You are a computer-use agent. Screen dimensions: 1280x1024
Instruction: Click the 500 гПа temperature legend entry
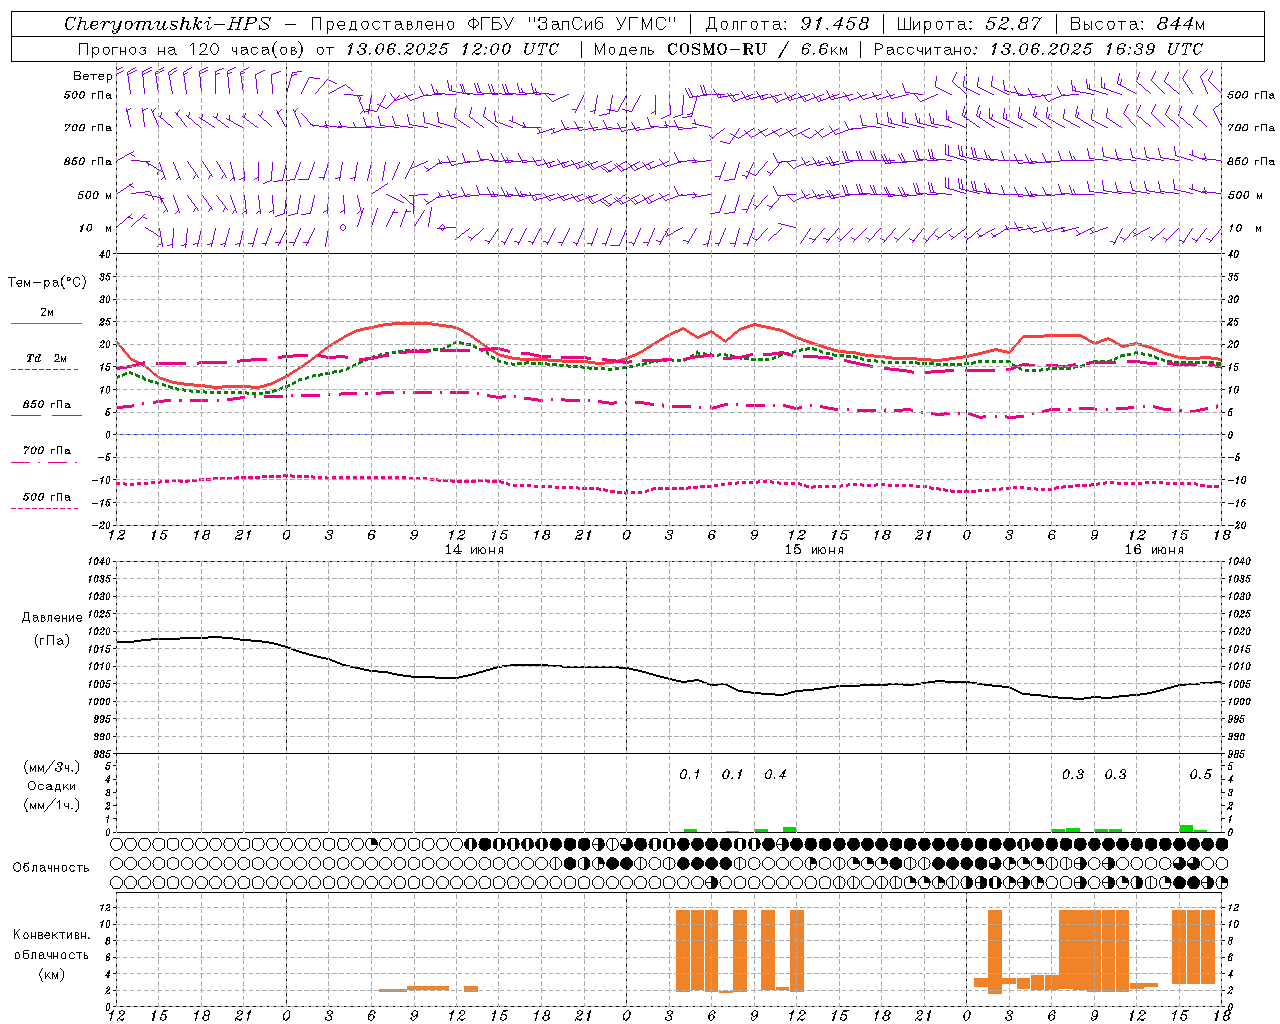[x=47, y=497]
